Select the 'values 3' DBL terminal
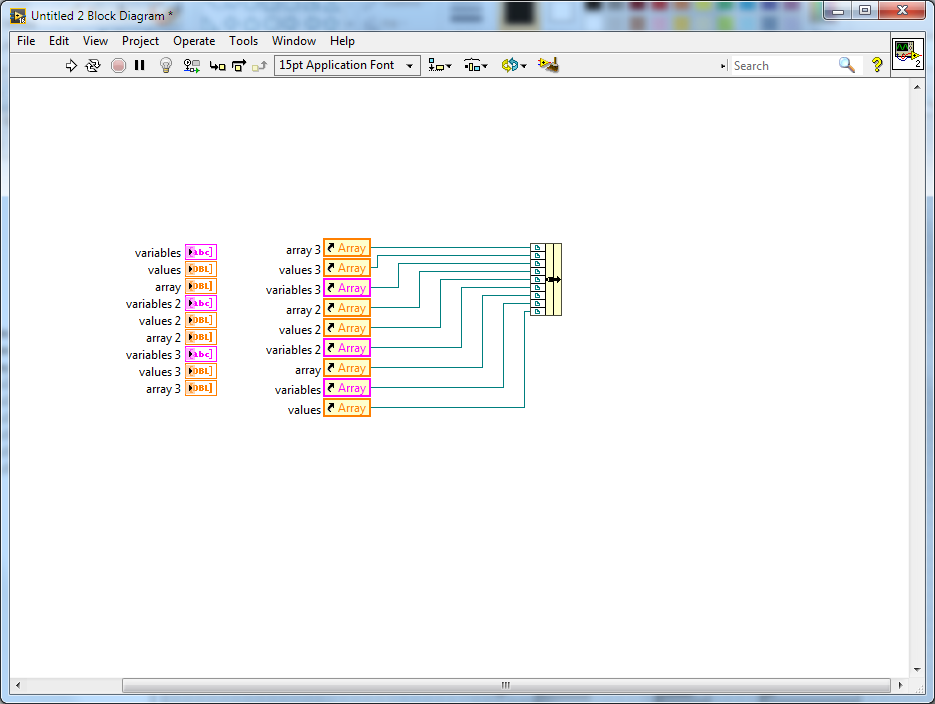Image resolution: width=935 pixels, height=704 pixels. (200, 371)
